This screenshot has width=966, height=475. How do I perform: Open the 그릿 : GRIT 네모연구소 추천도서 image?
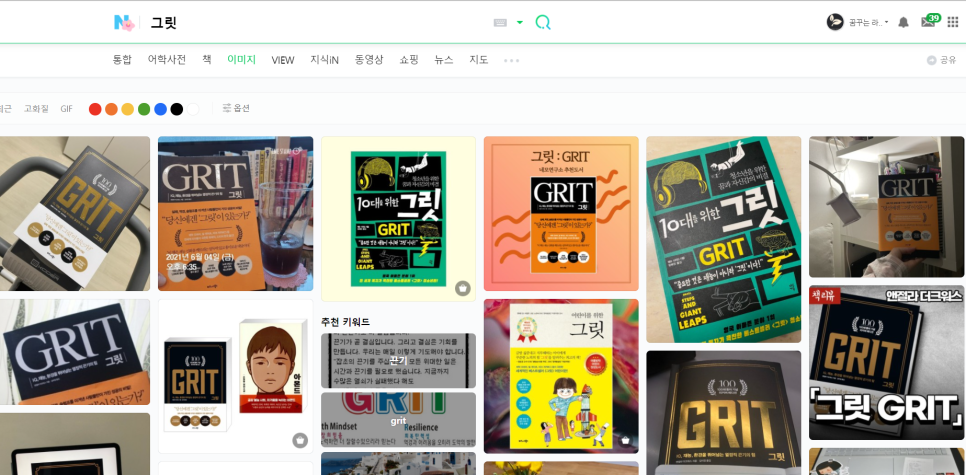561,214
